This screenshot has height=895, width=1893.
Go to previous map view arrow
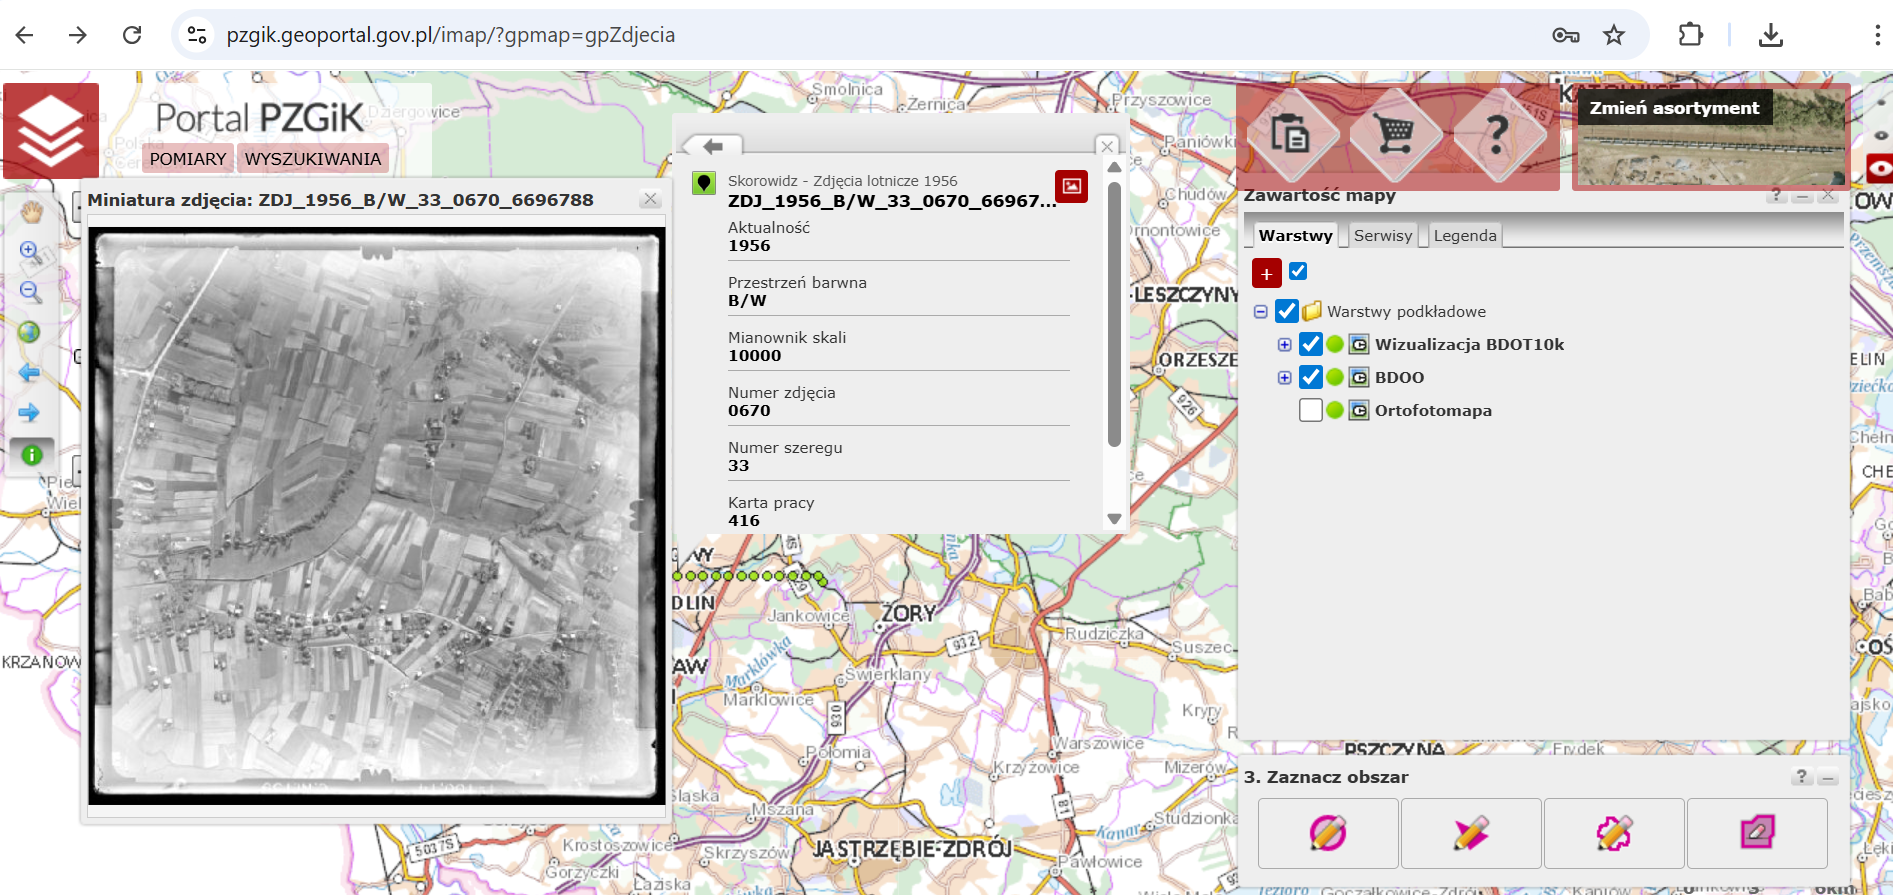(29, 373)
